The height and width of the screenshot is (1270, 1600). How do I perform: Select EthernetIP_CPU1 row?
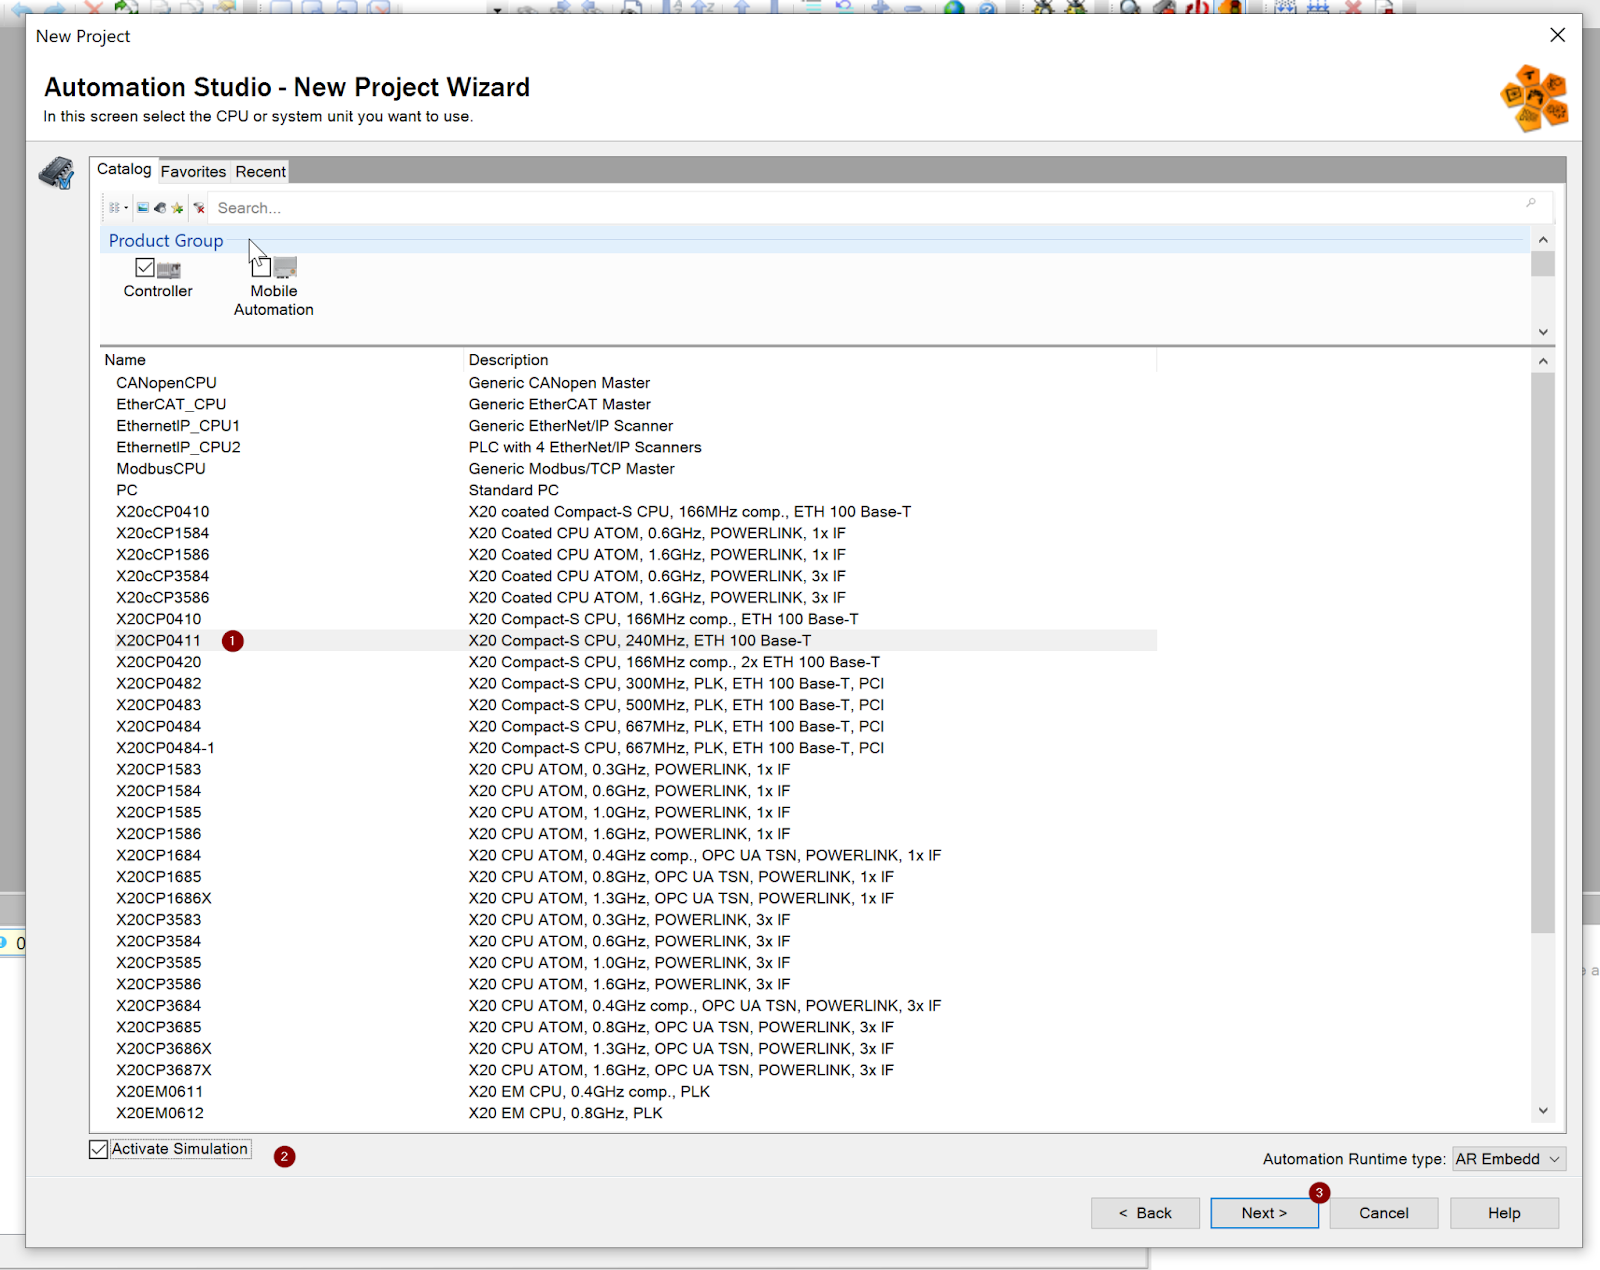pos(630,426)
